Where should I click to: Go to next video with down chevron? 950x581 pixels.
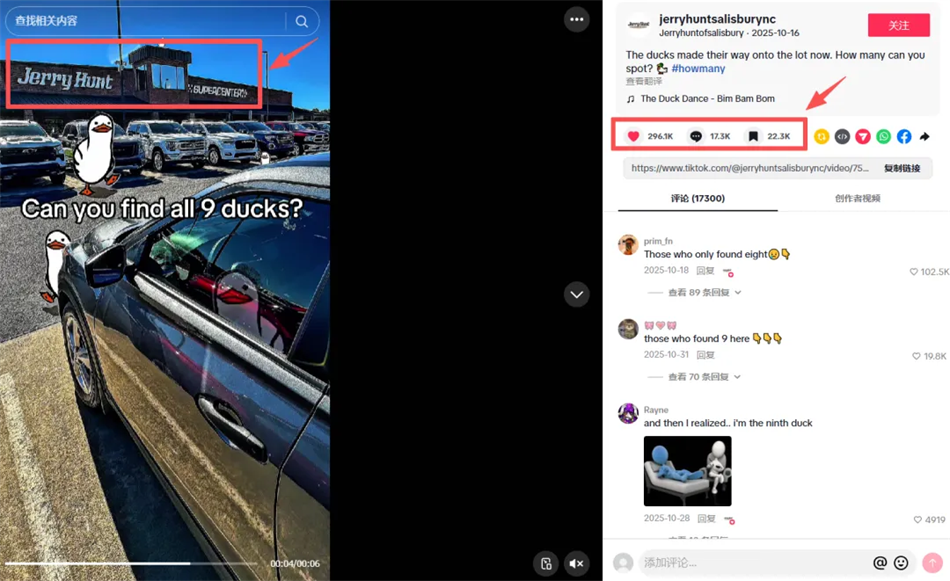[576, 294]
